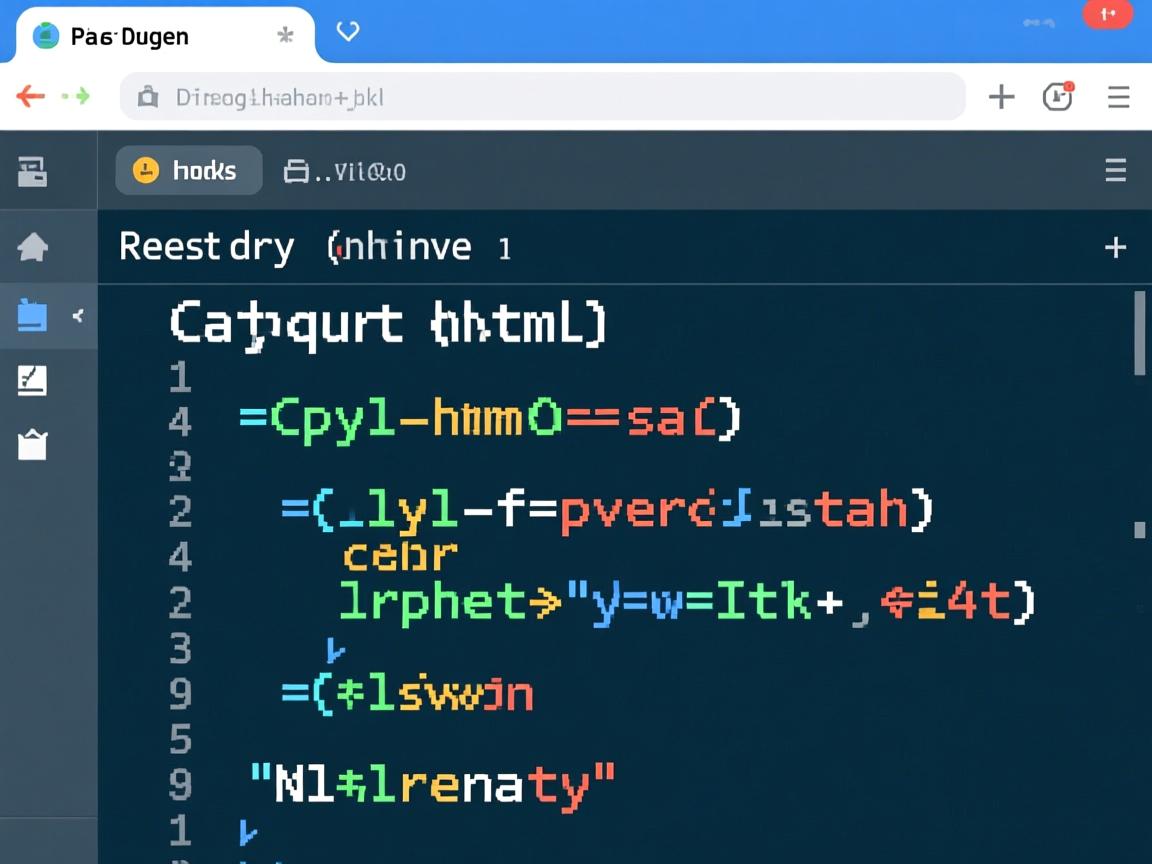Viewport: 1152px width, 864px height.
Task: Click the home icon in sidebar
Action: click(x=32, y=246)
